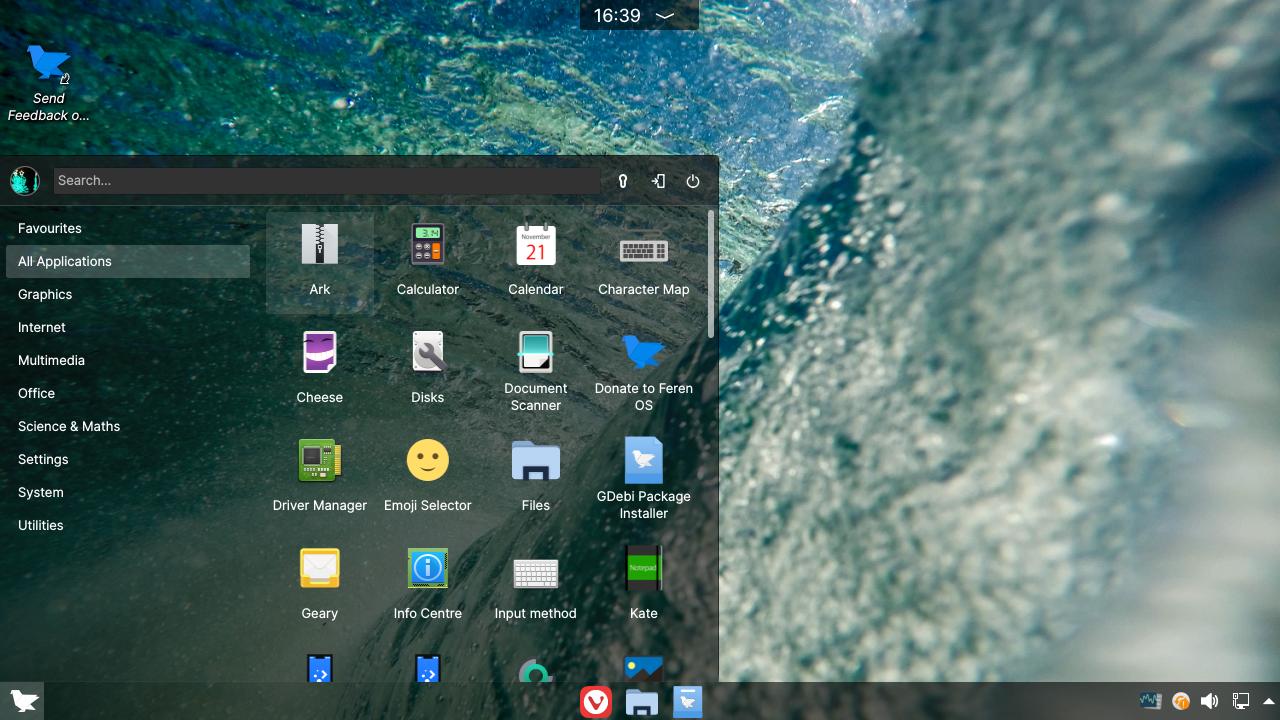1280x720 pixels.
Task: Open the Disks utility
Action: tap(428, 370)
